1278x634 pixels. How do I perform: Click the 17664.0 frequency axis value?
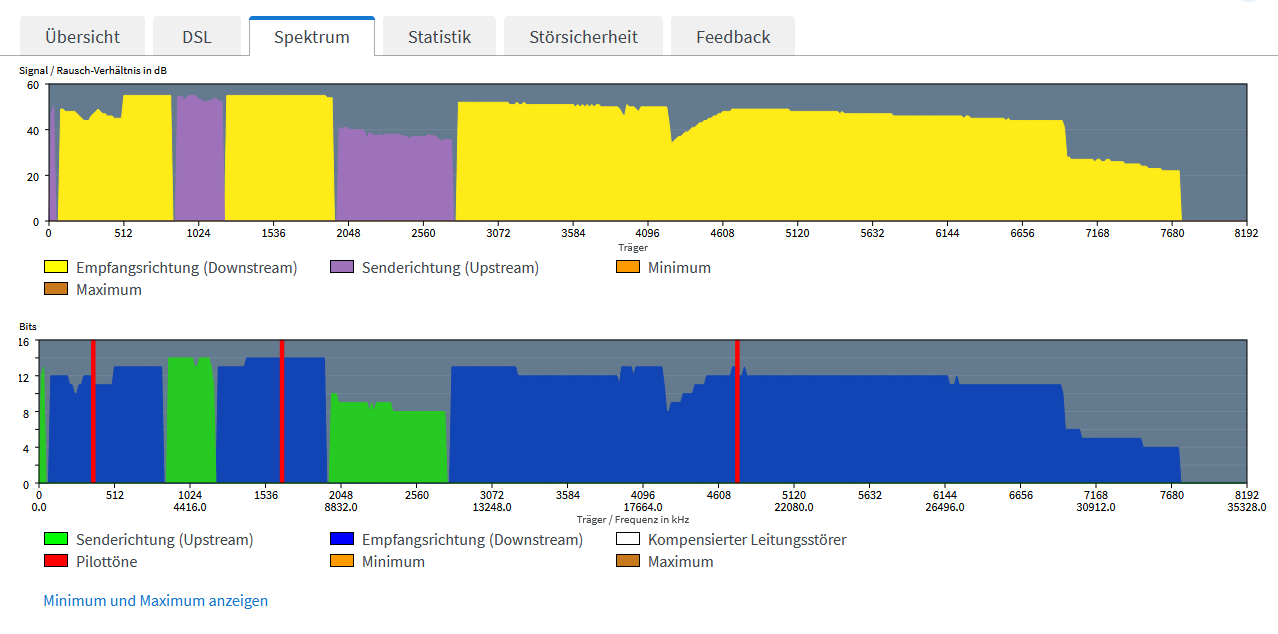pyautogui.click(x=643, y=507)
